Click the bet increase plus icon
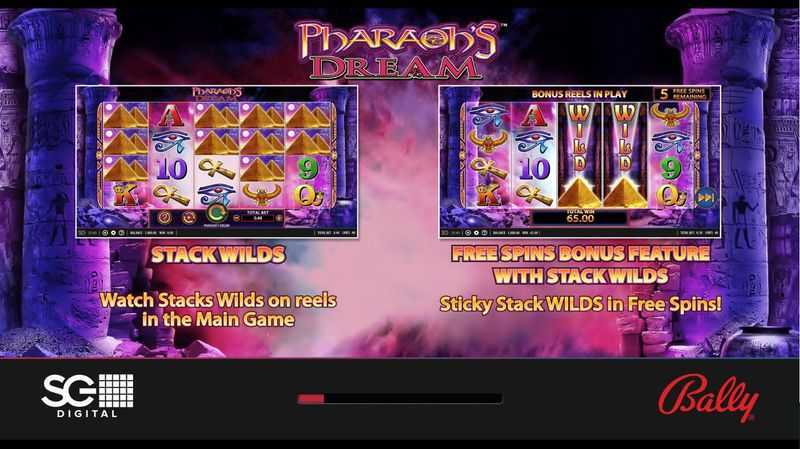Image resolution: width=800 pixels, height=449 pixels. click(x=279, y=218)
